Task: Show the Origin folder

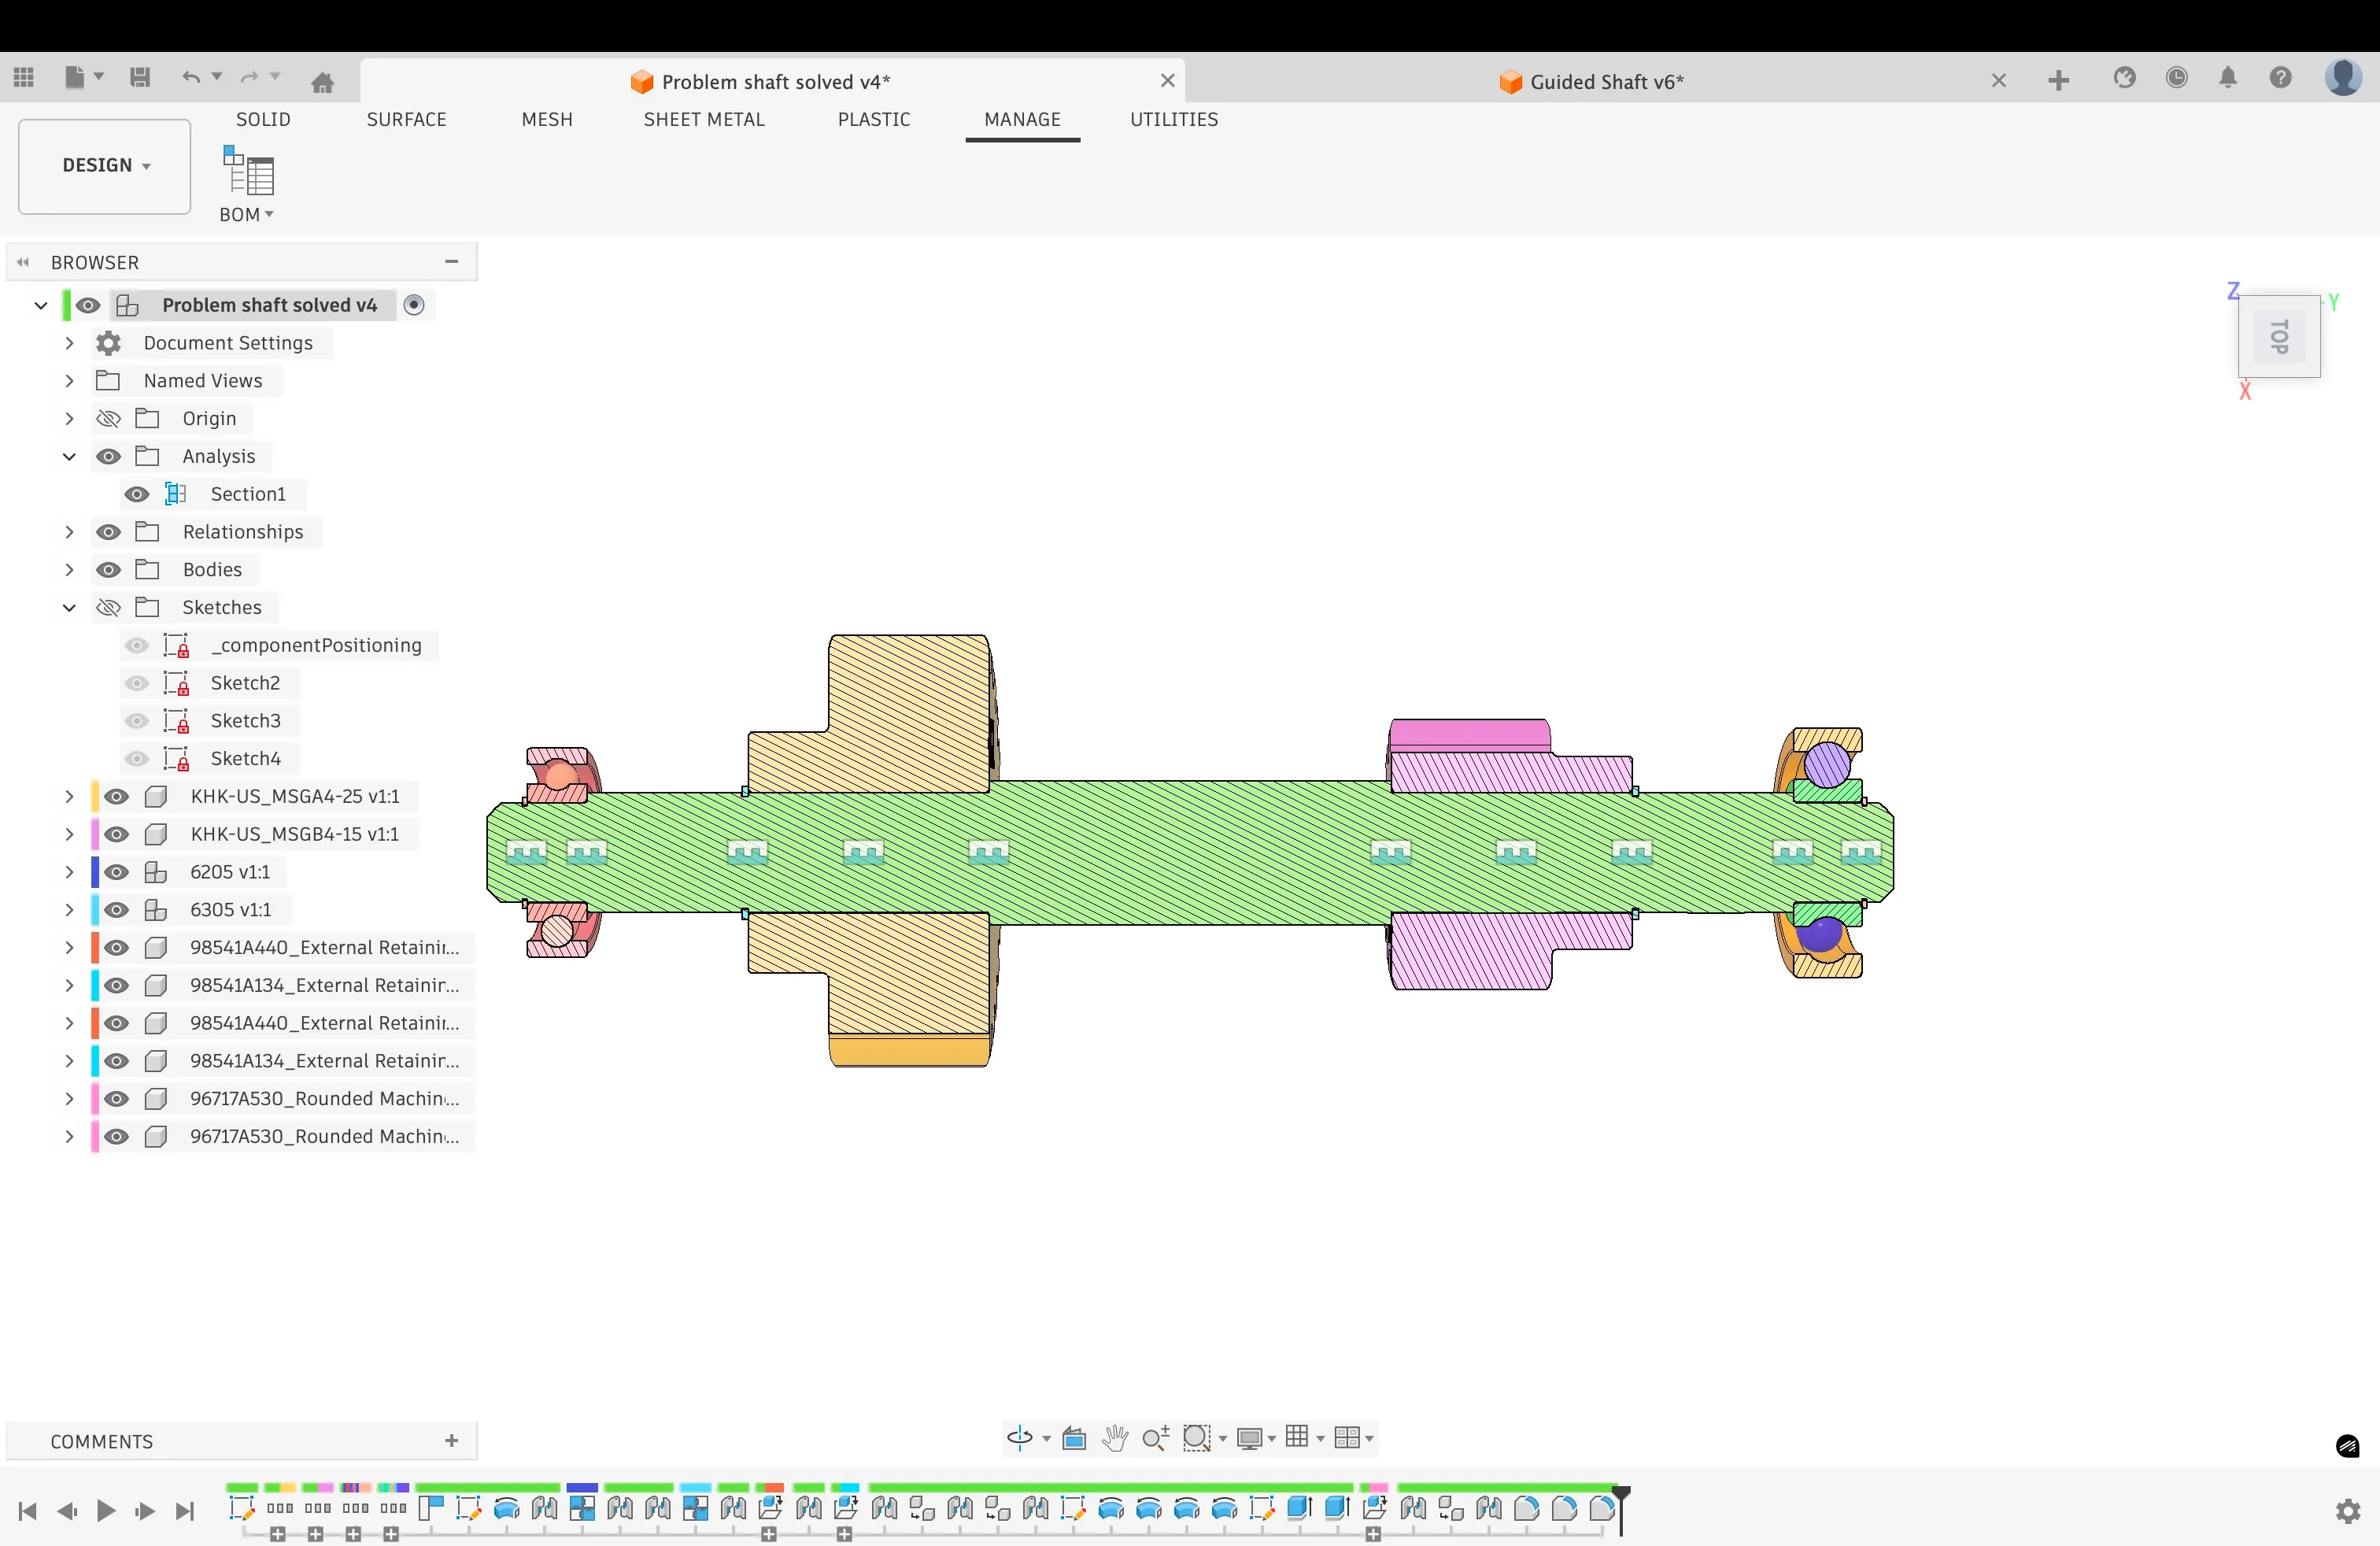Action: tap(108, 418)
